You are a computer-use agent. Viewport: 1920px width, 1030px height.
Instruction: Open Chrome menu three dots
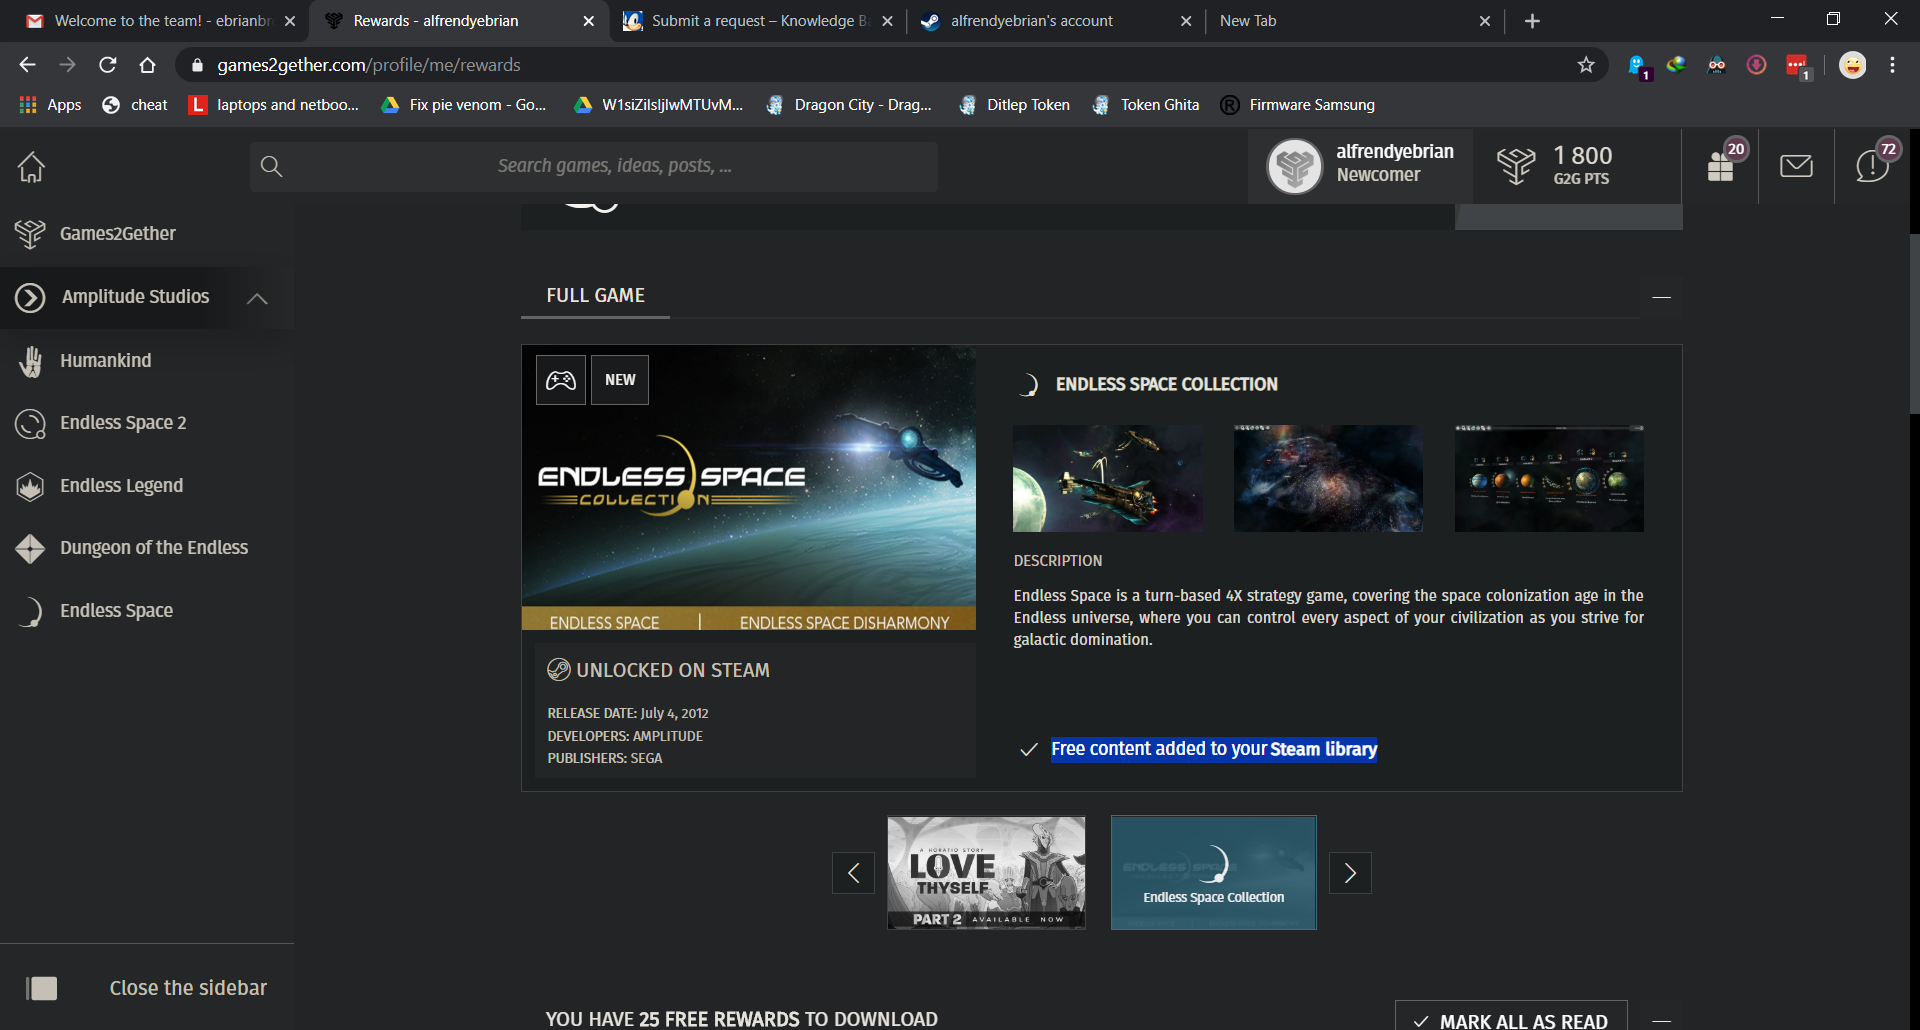click(x=1892, y=65)
